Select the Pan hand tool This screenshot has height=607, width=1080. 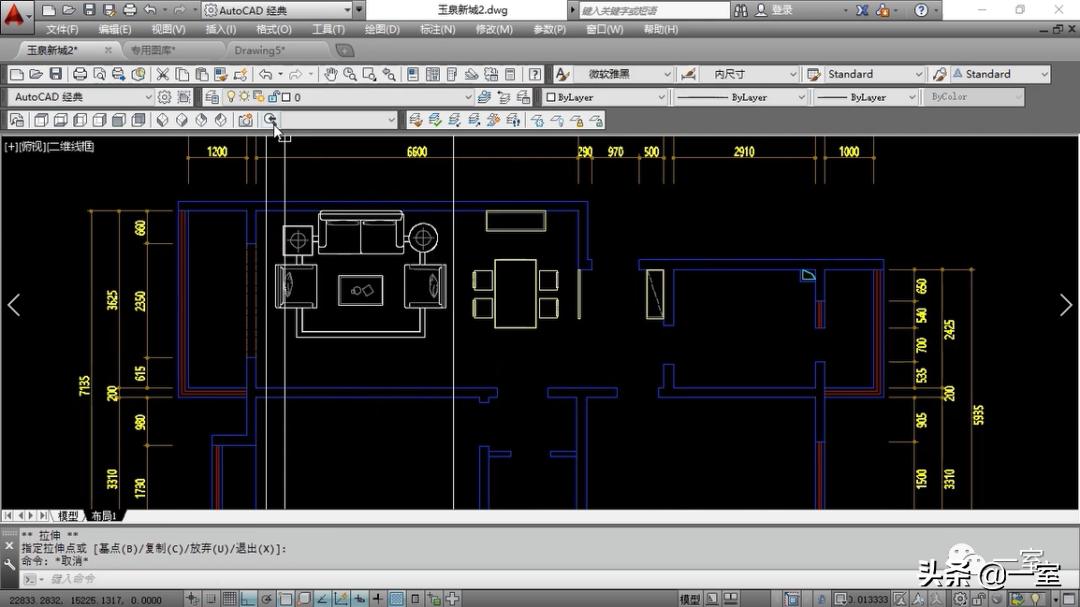(330, 74)
